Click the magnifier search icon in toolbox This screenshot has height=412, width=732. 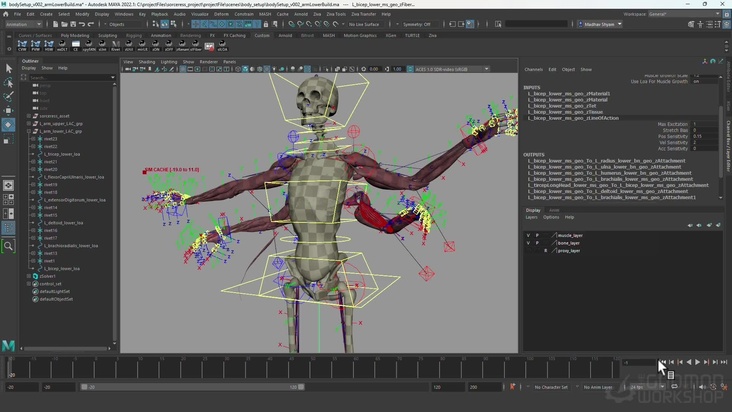pos(8,246)
